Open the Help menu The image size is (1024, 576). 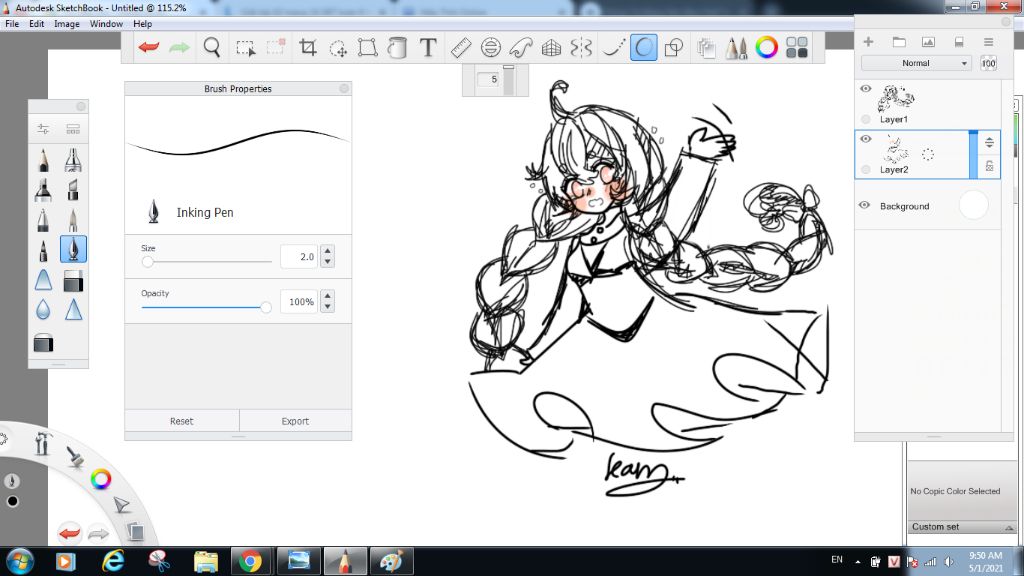coord(142,24)
